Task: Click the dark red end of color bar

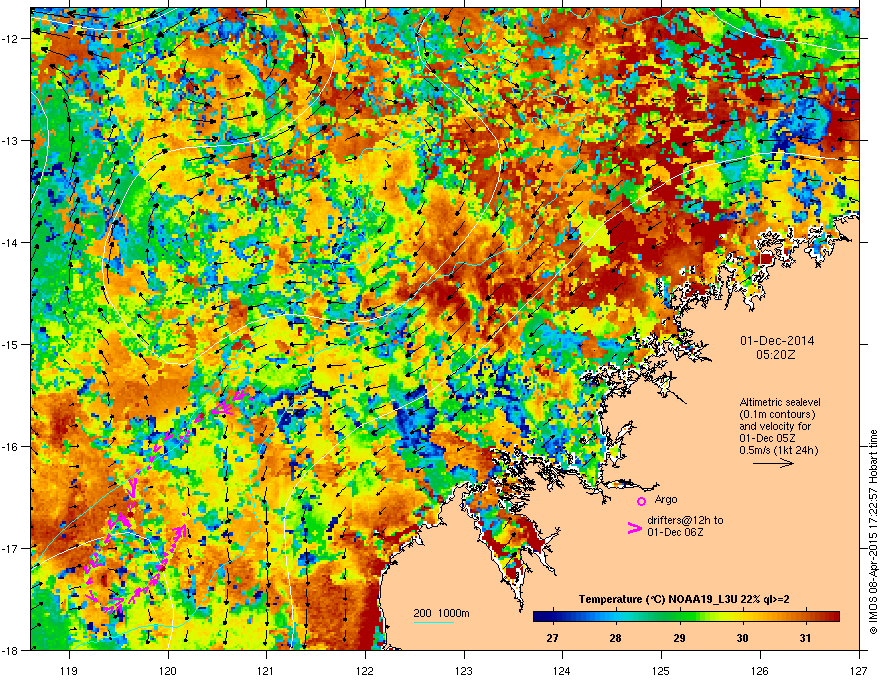Action: (834, 617)
